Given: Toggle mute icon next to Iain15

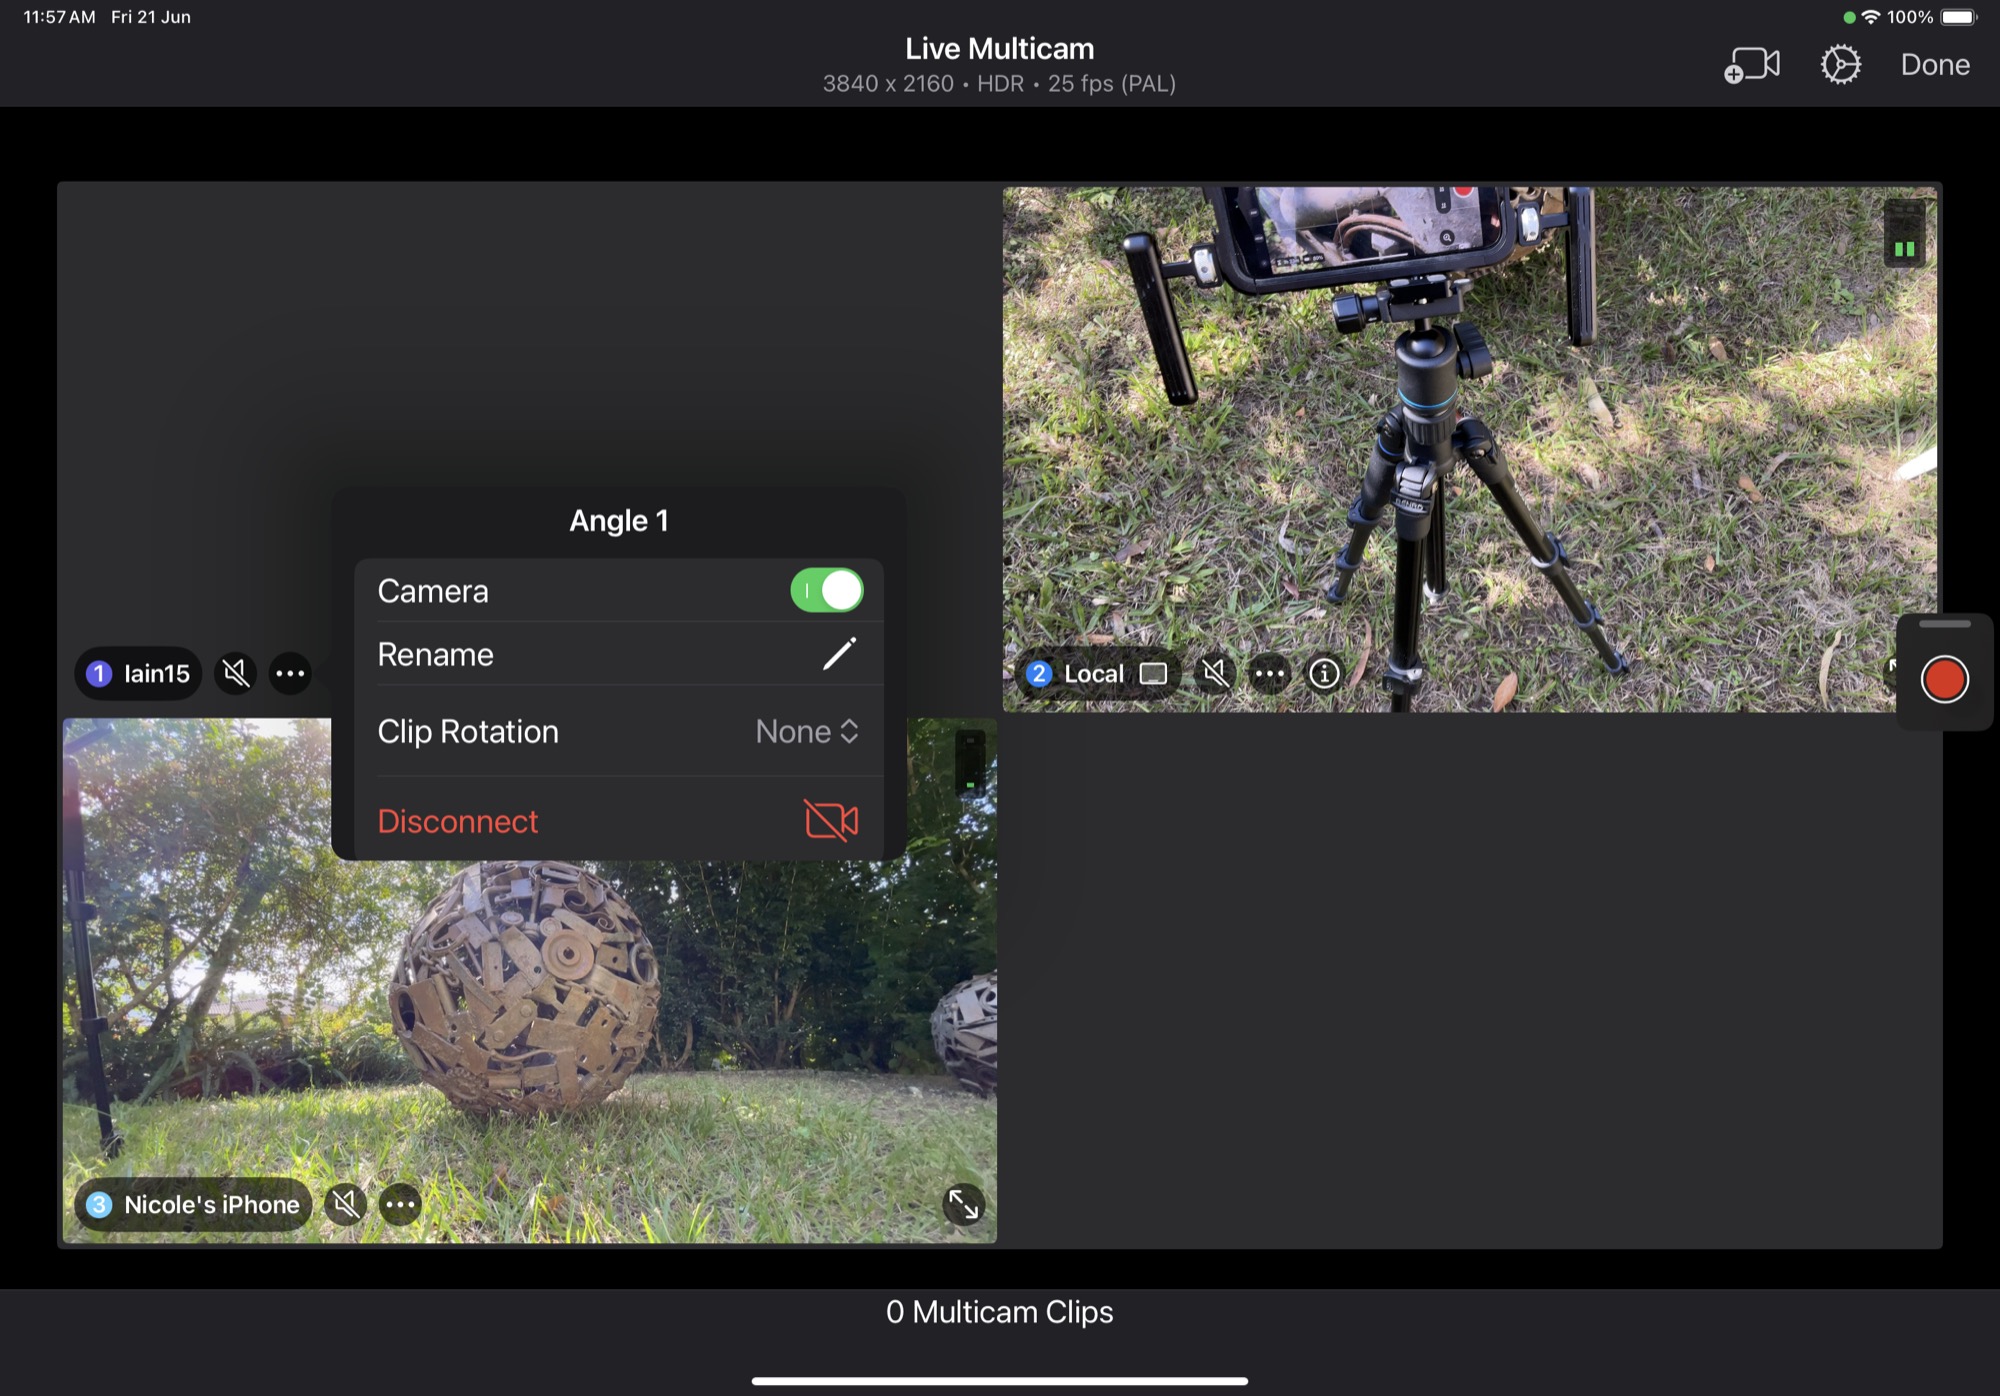Looking at the screenshot, I should click(x=236, y=674).
